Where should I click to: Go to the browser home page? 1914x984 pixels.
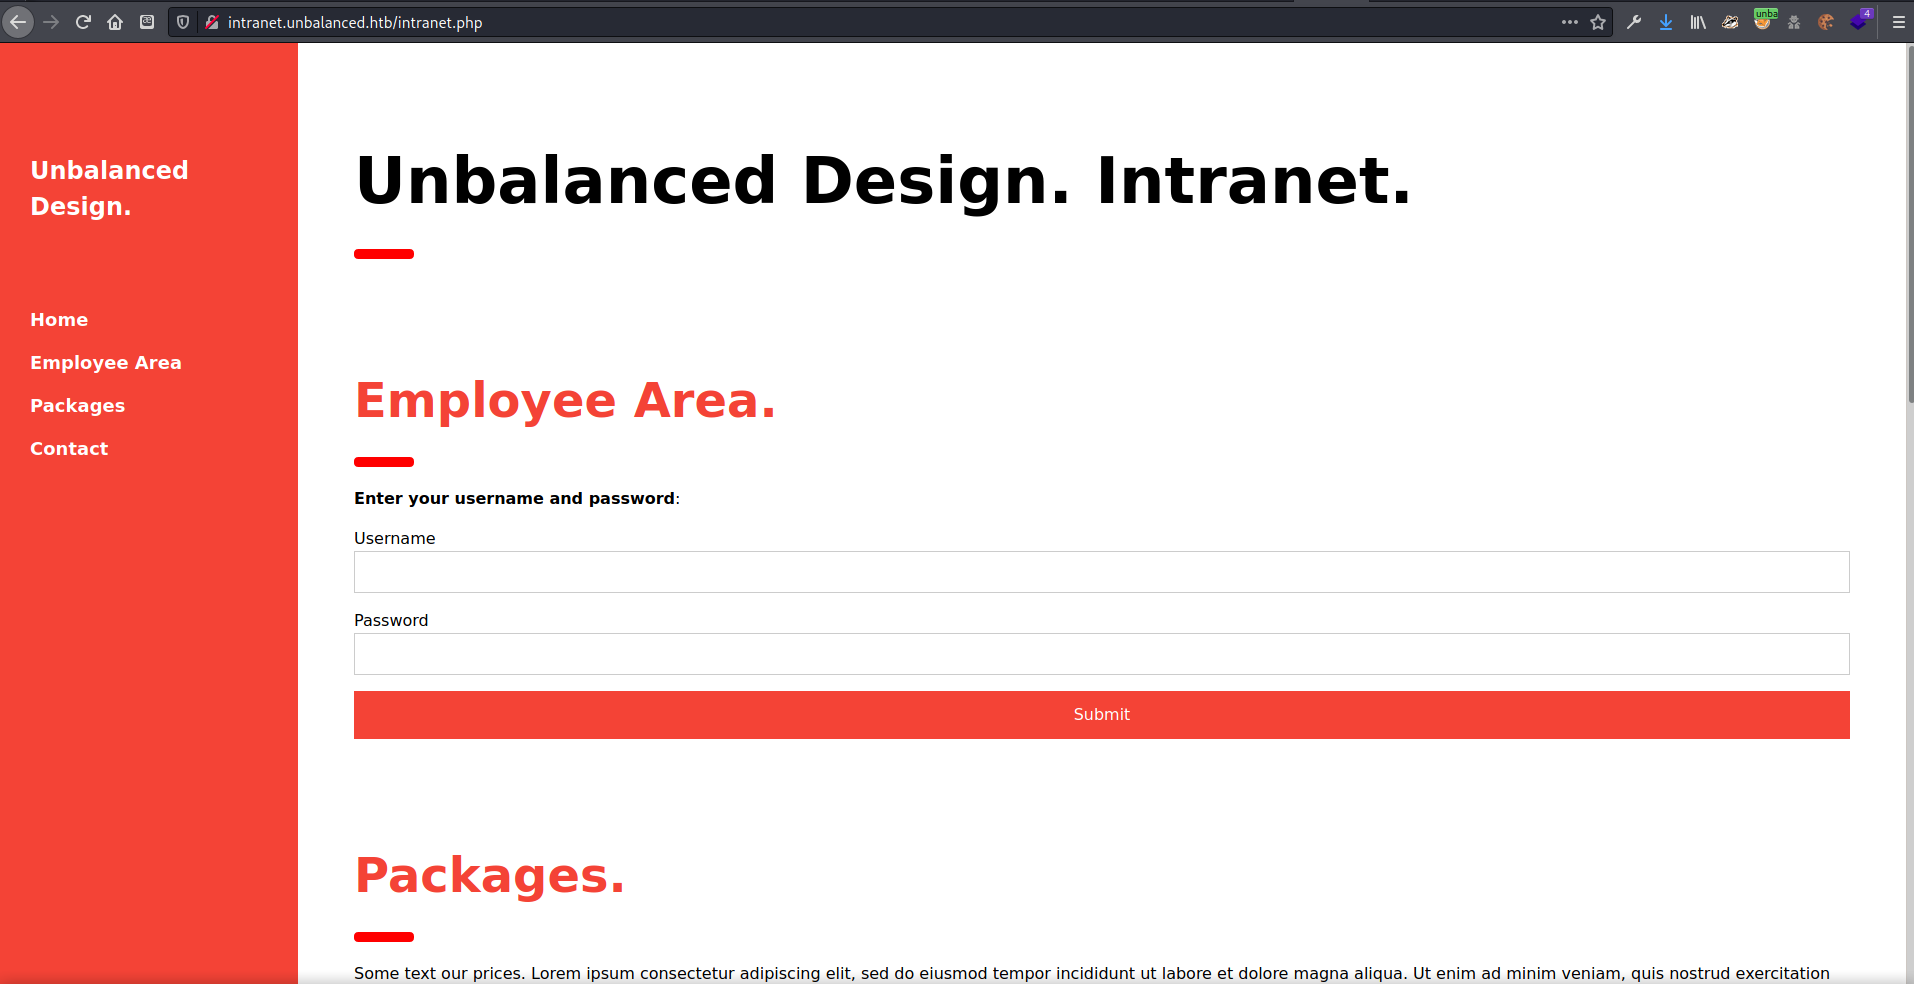pyautogui.click(x=115, y=21)
